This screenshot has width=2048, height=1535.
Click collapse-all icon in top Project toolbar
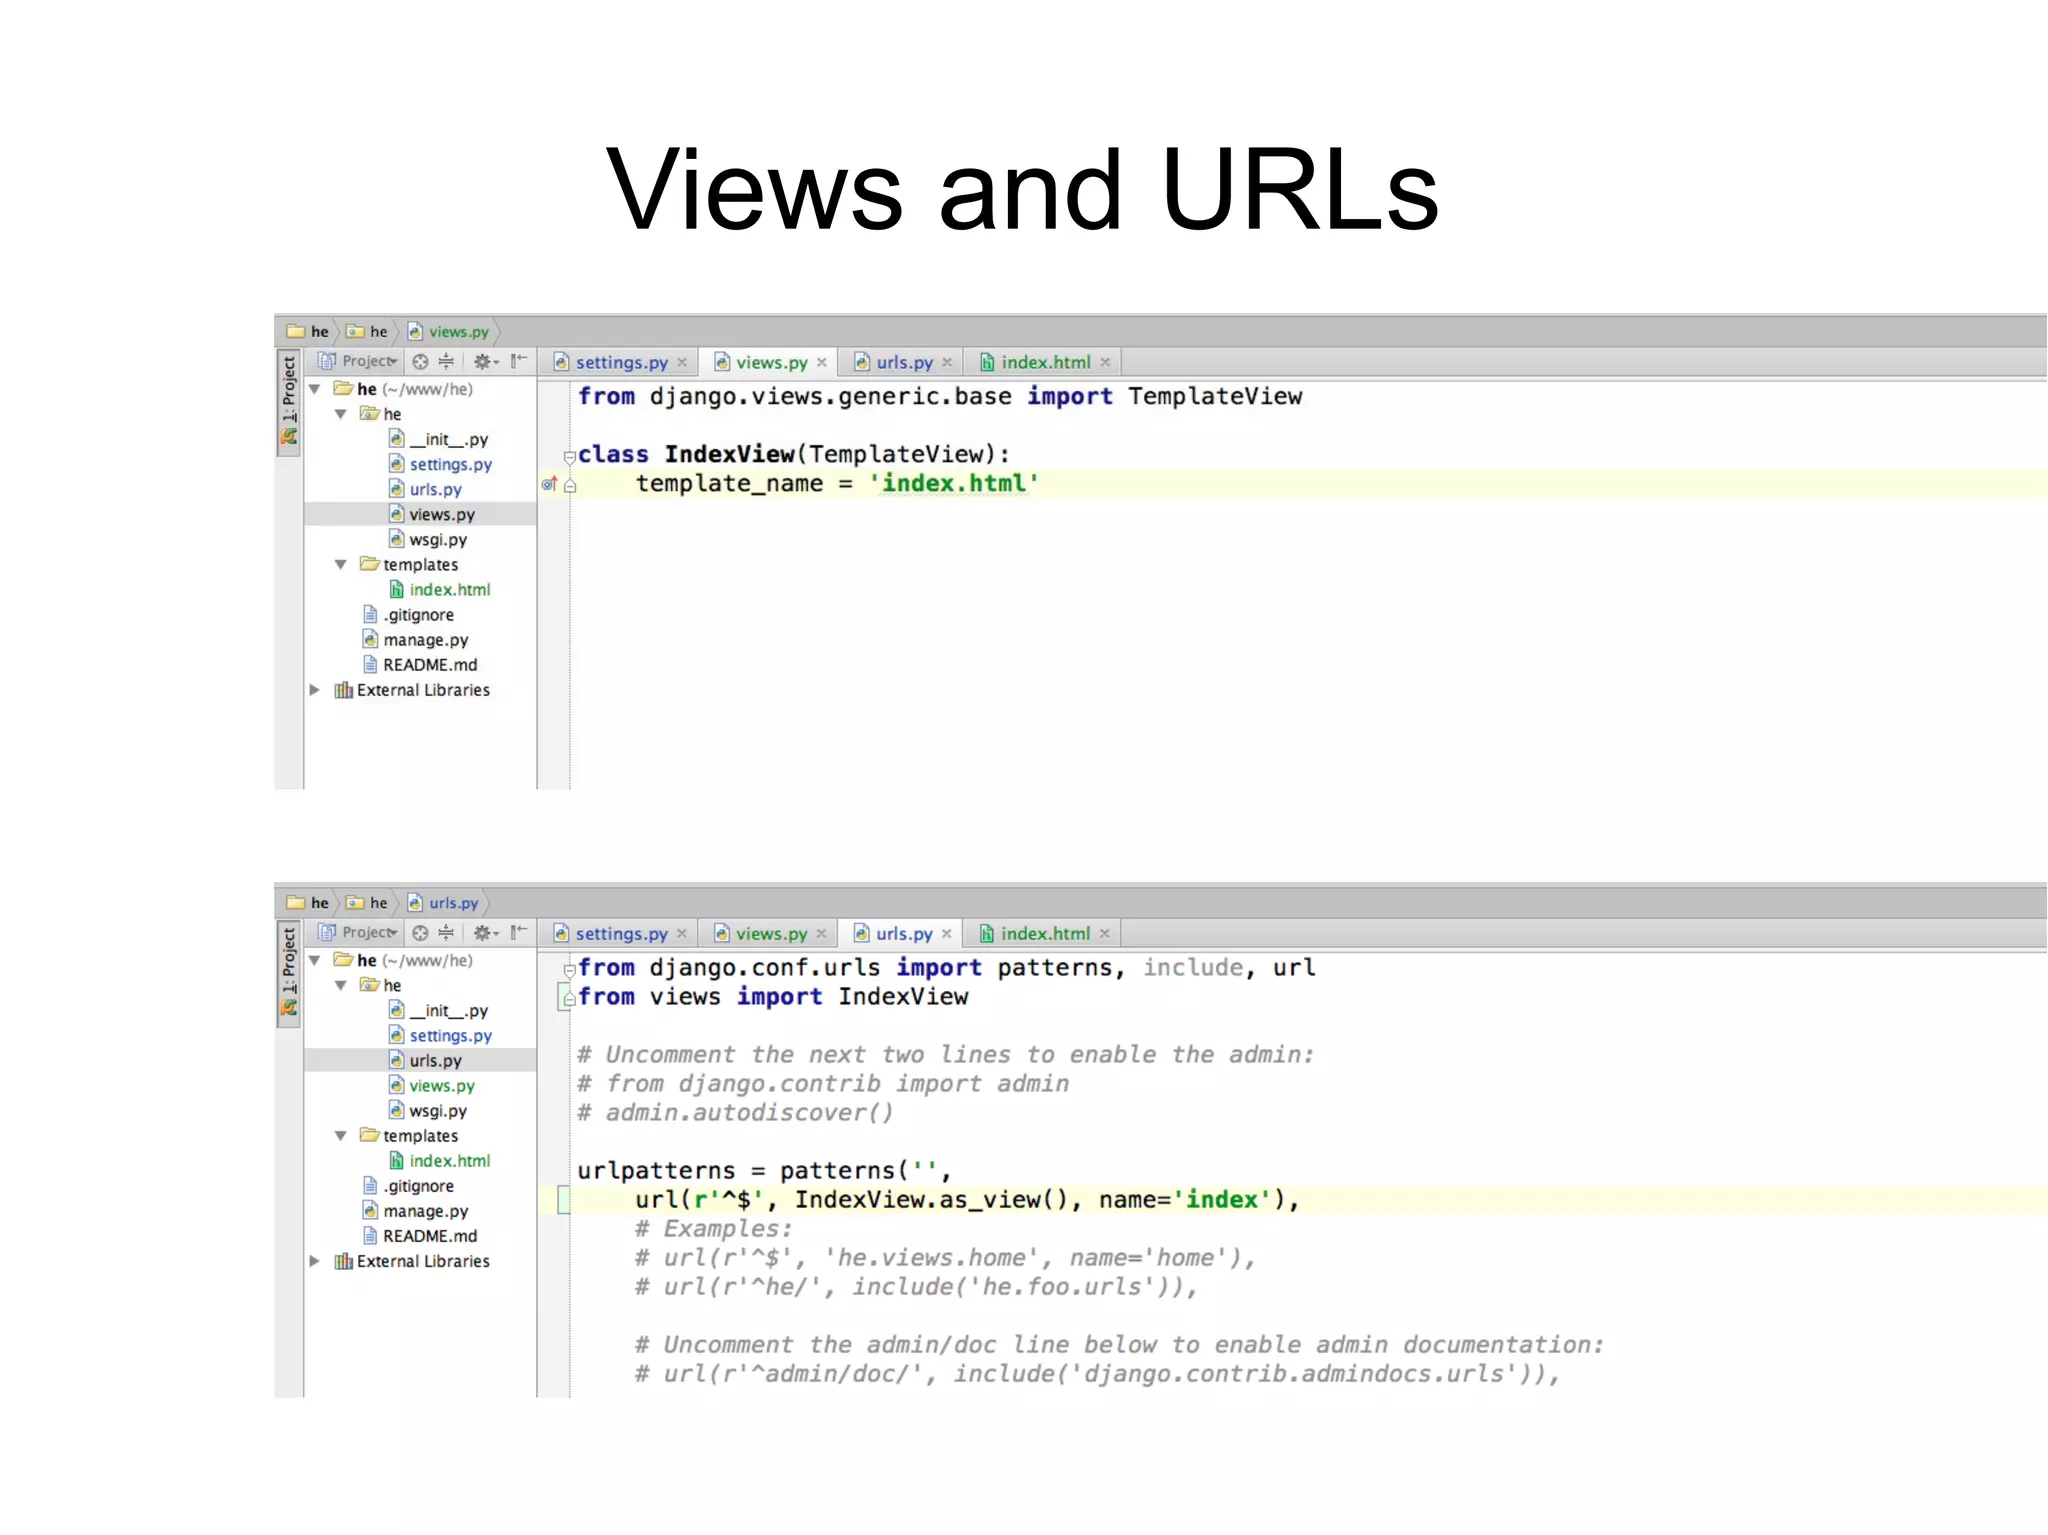tap(446, 362)
